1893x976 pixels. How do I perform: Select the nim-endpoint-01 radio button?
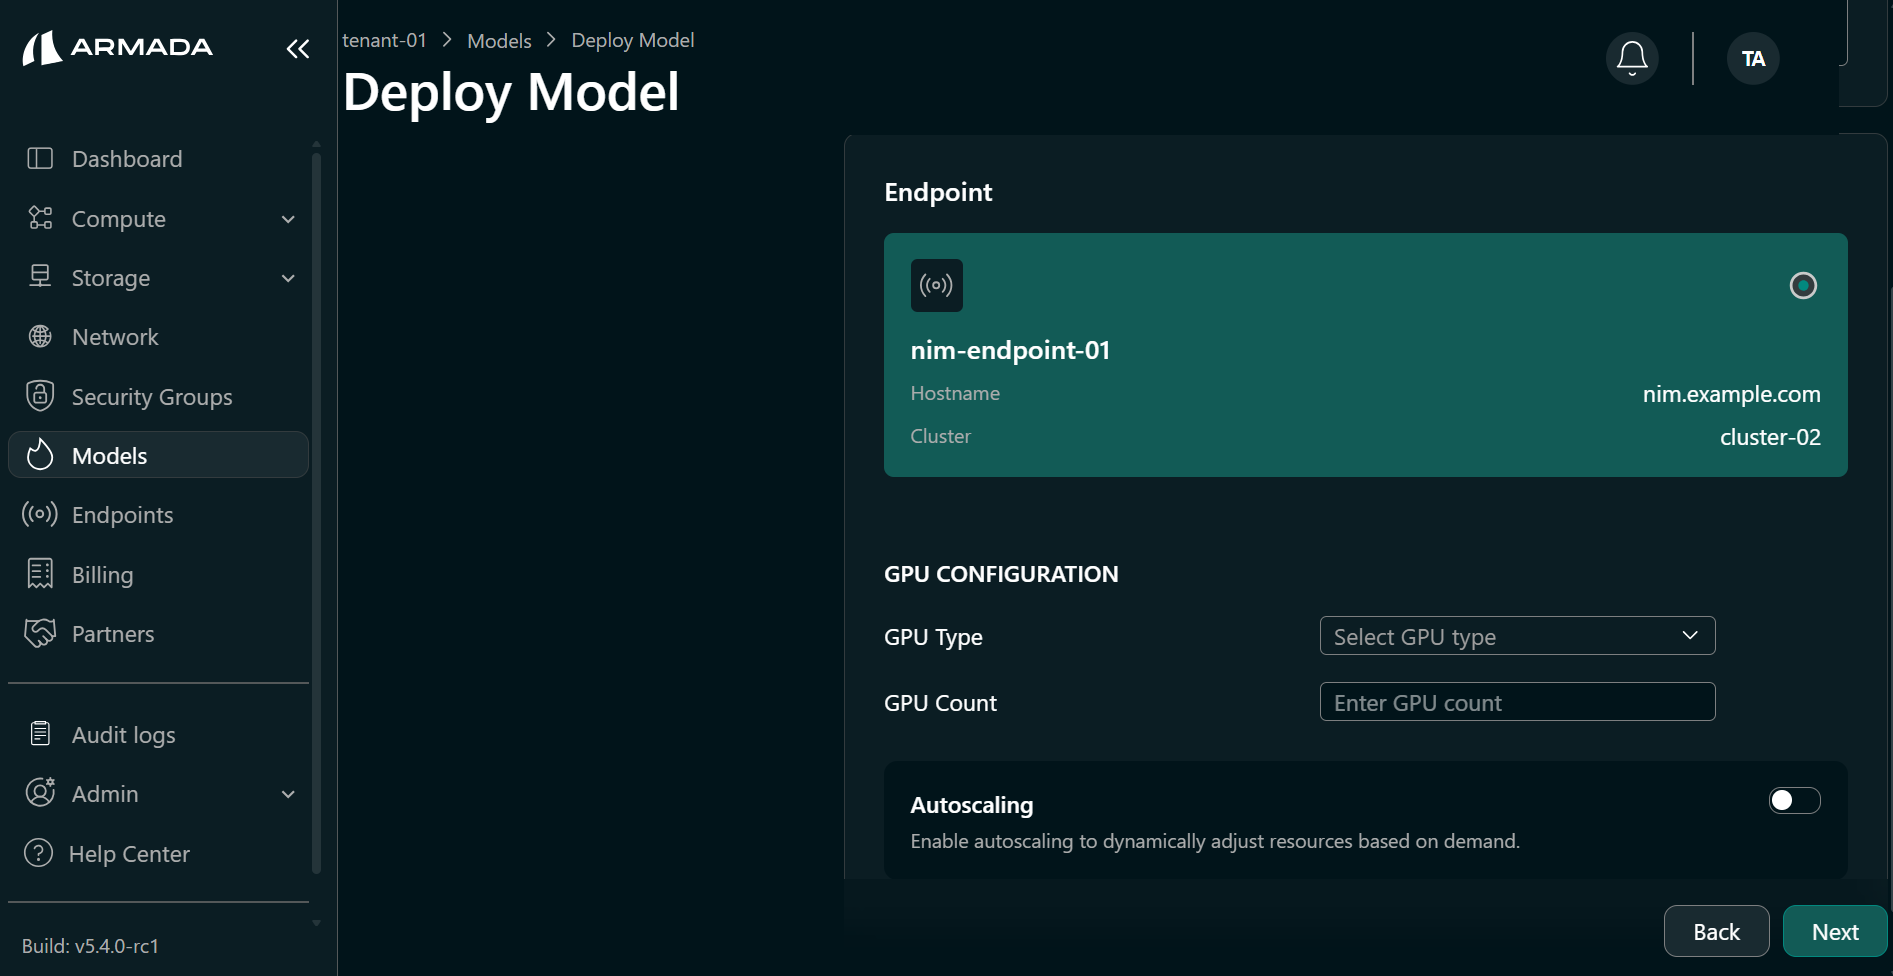[x=1803, y=286]
